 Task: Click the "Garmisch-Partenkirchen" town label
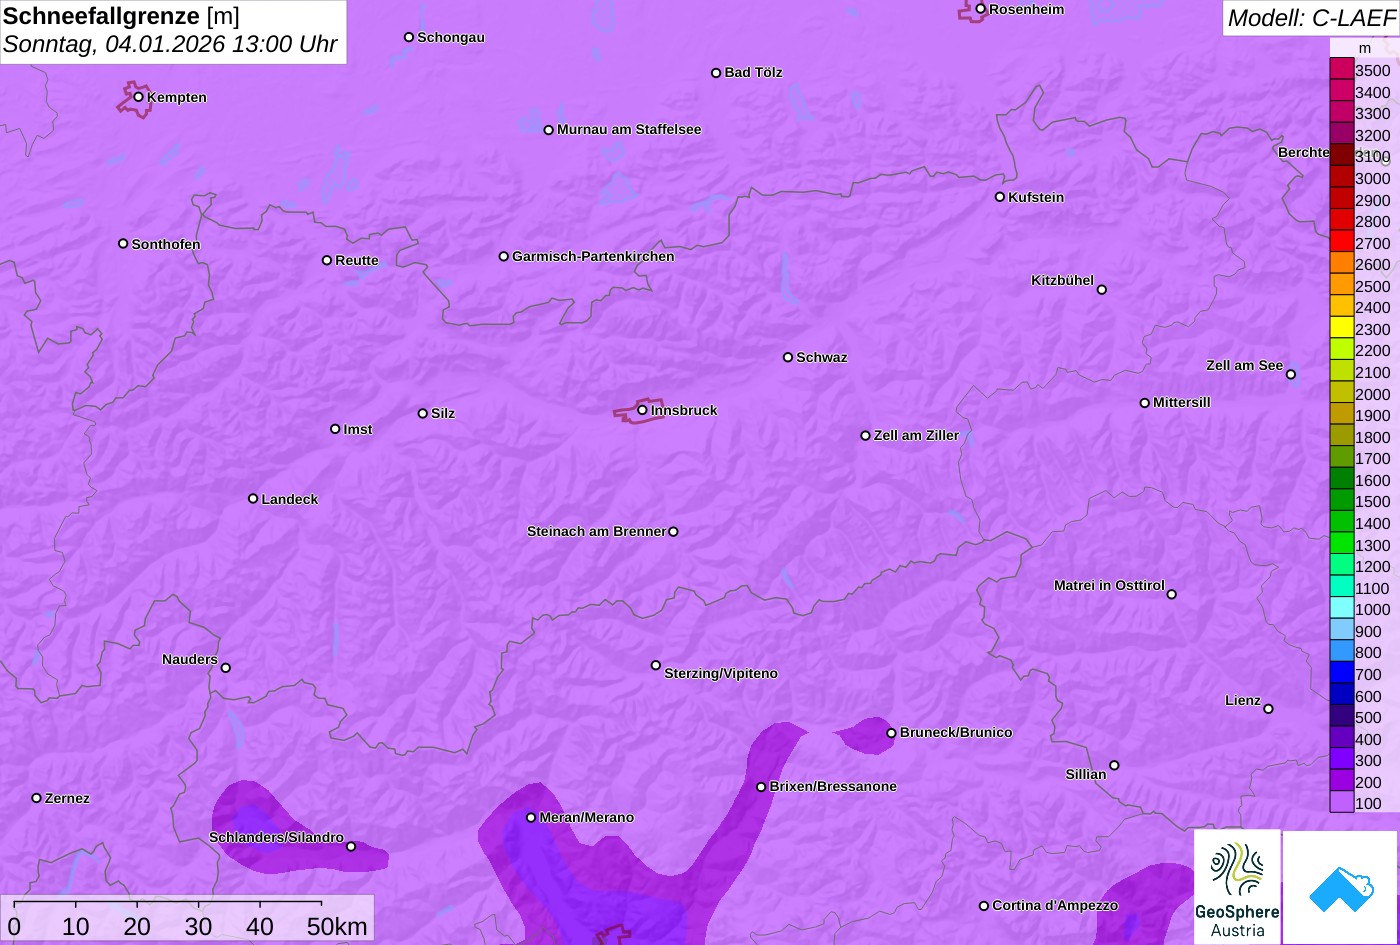593,257
